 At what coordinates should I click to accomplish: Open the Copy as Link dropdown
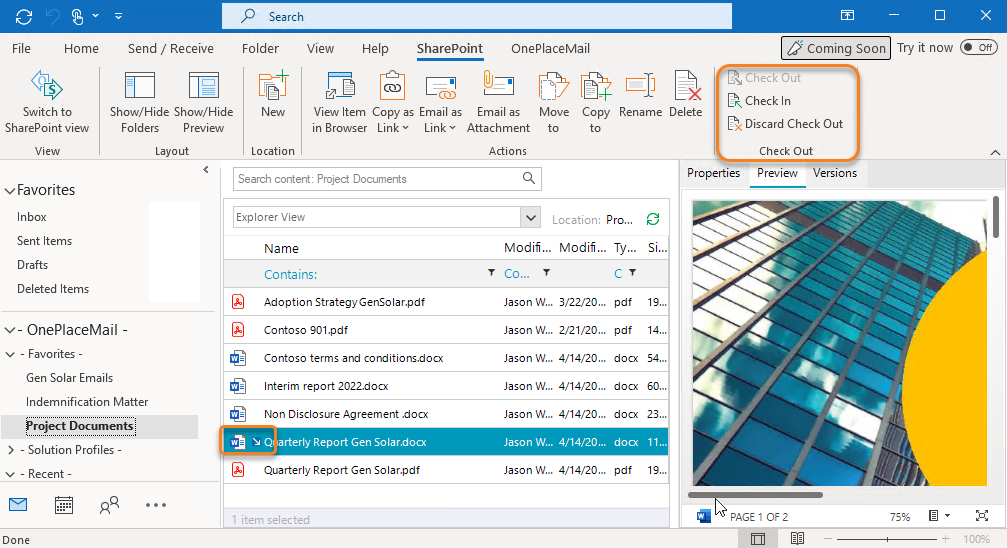392,119
